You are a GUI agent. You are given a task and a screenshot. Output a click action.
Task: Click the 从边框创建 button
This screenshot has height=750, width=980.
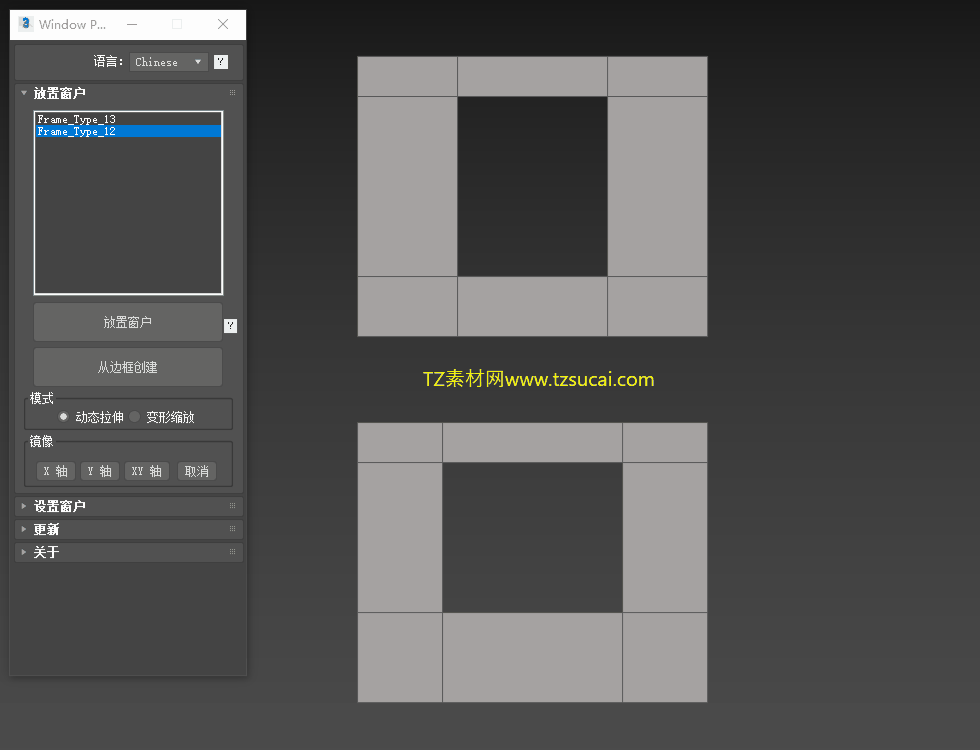point(128,368)
